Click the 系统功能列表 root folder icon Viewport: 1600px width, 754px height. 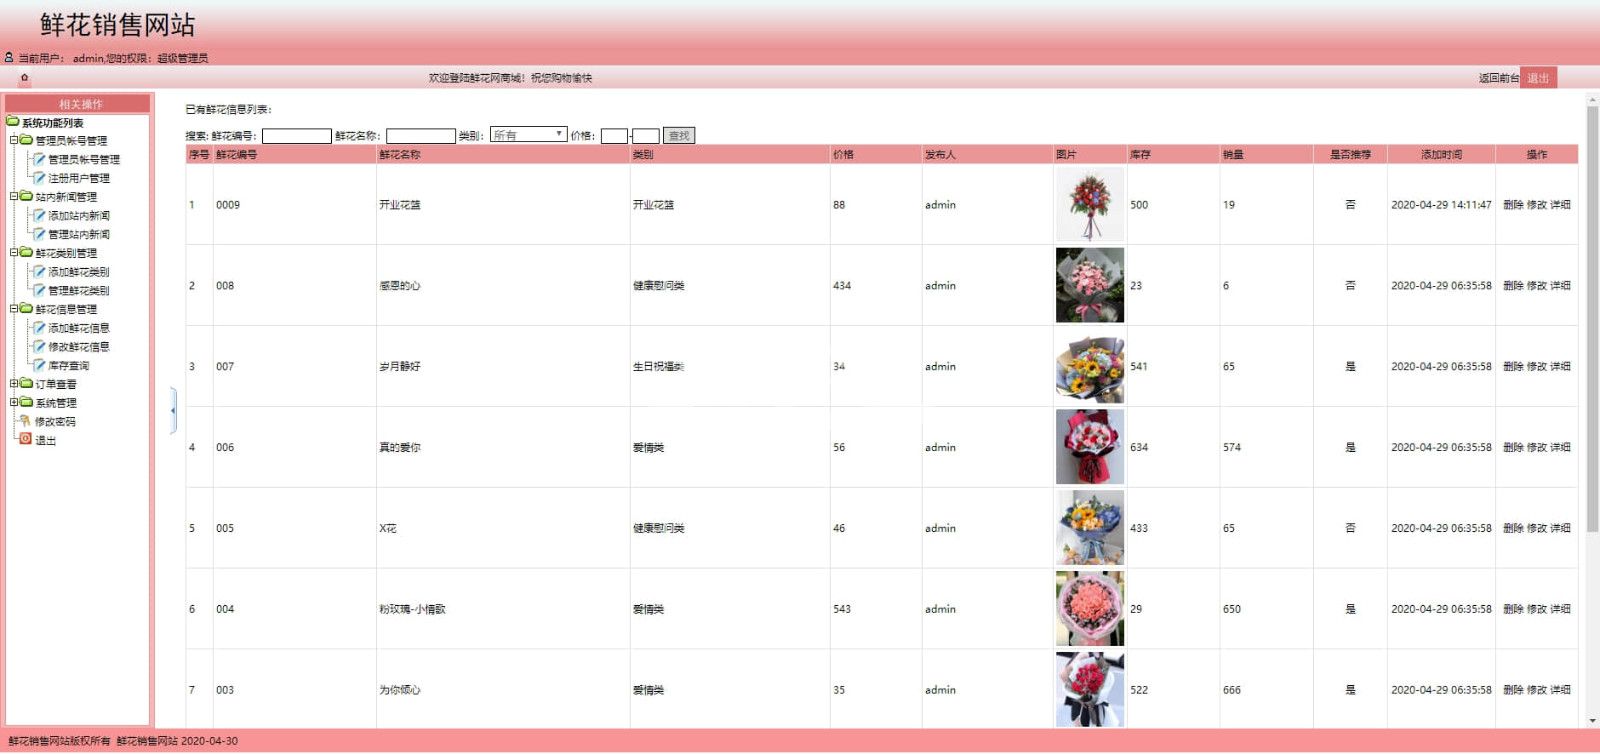[x=13, y=122]
